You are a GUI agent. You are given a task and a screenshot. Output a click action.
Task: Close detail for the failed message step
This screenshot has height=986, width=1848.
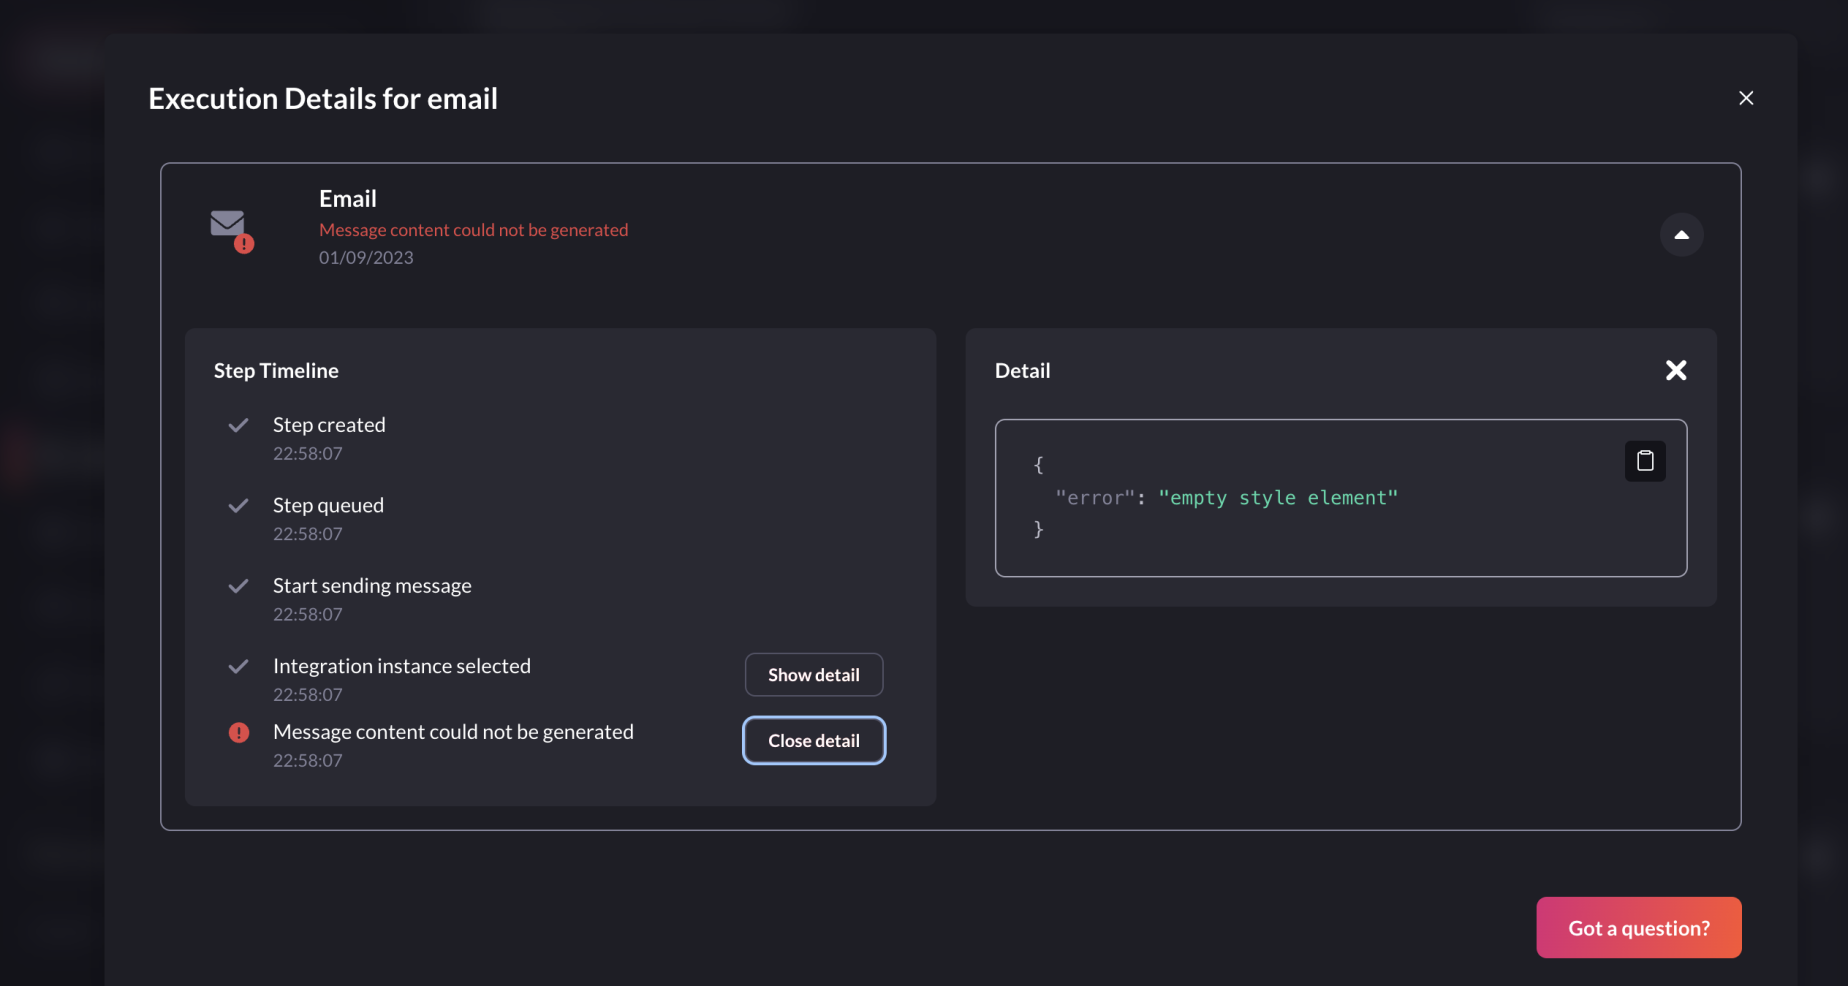pos(813,740)
